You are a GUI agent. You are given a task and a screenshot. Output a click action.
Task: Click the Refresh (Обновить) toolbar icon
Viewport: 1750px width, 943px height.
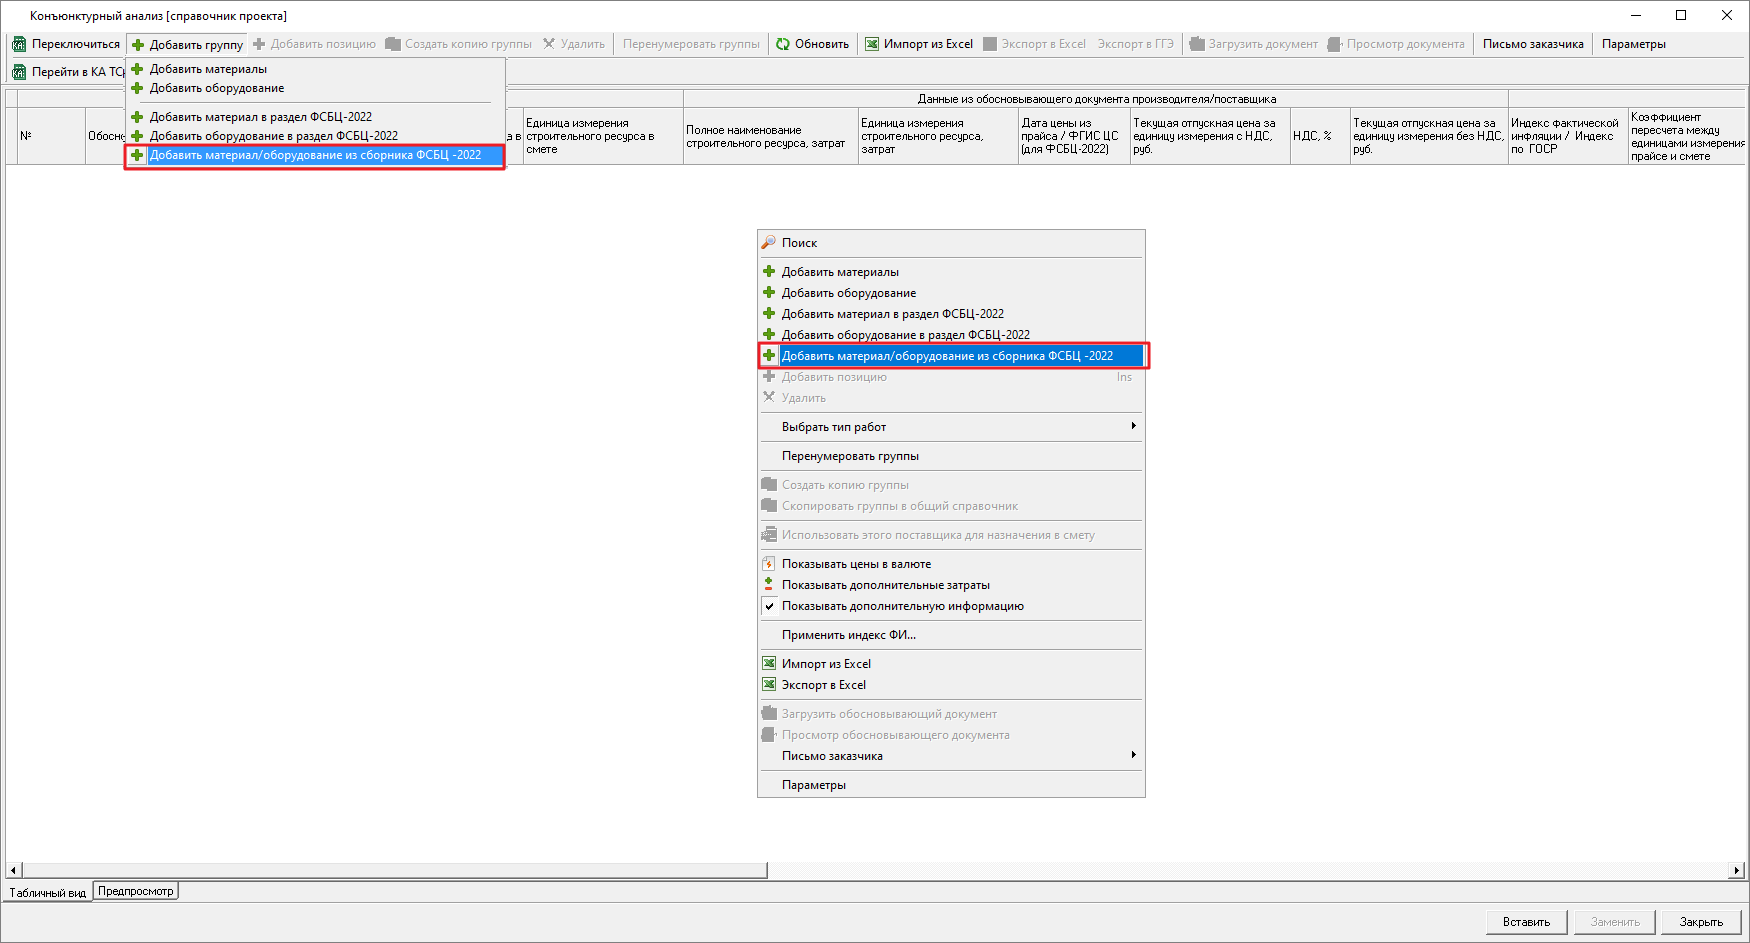[x=783, y=44]
